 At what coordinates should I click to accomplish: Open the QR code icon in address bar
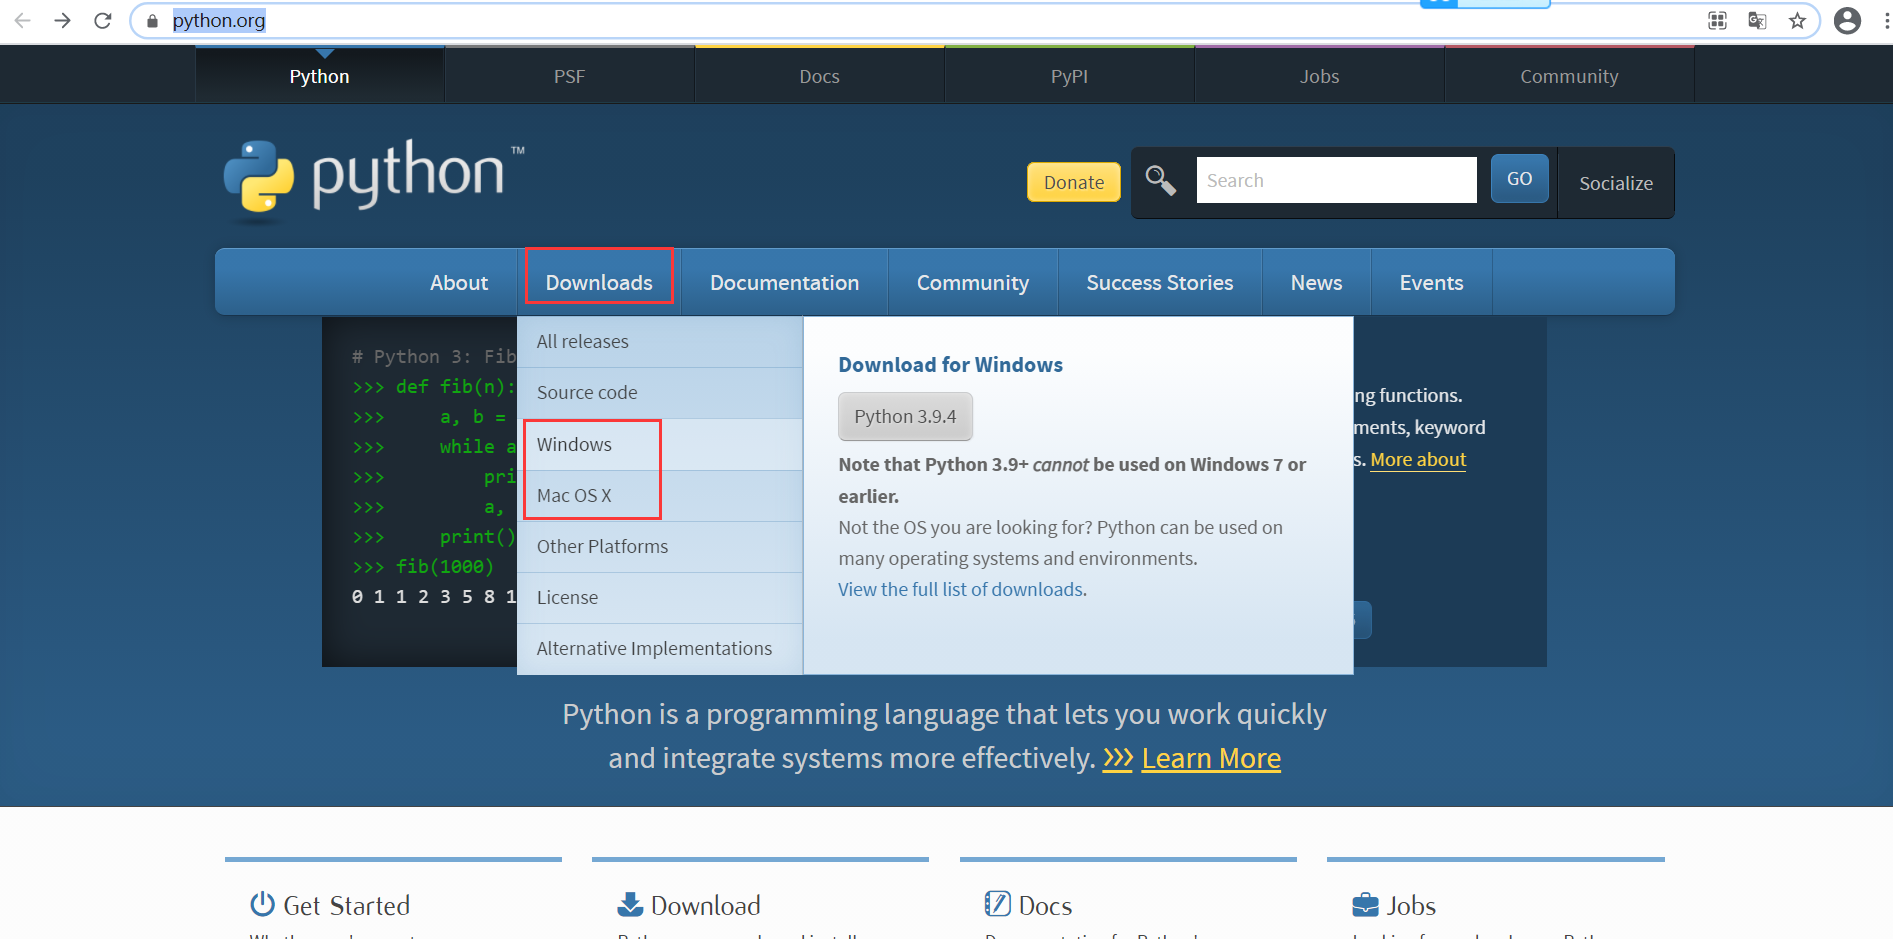(x=1717, y=20)
